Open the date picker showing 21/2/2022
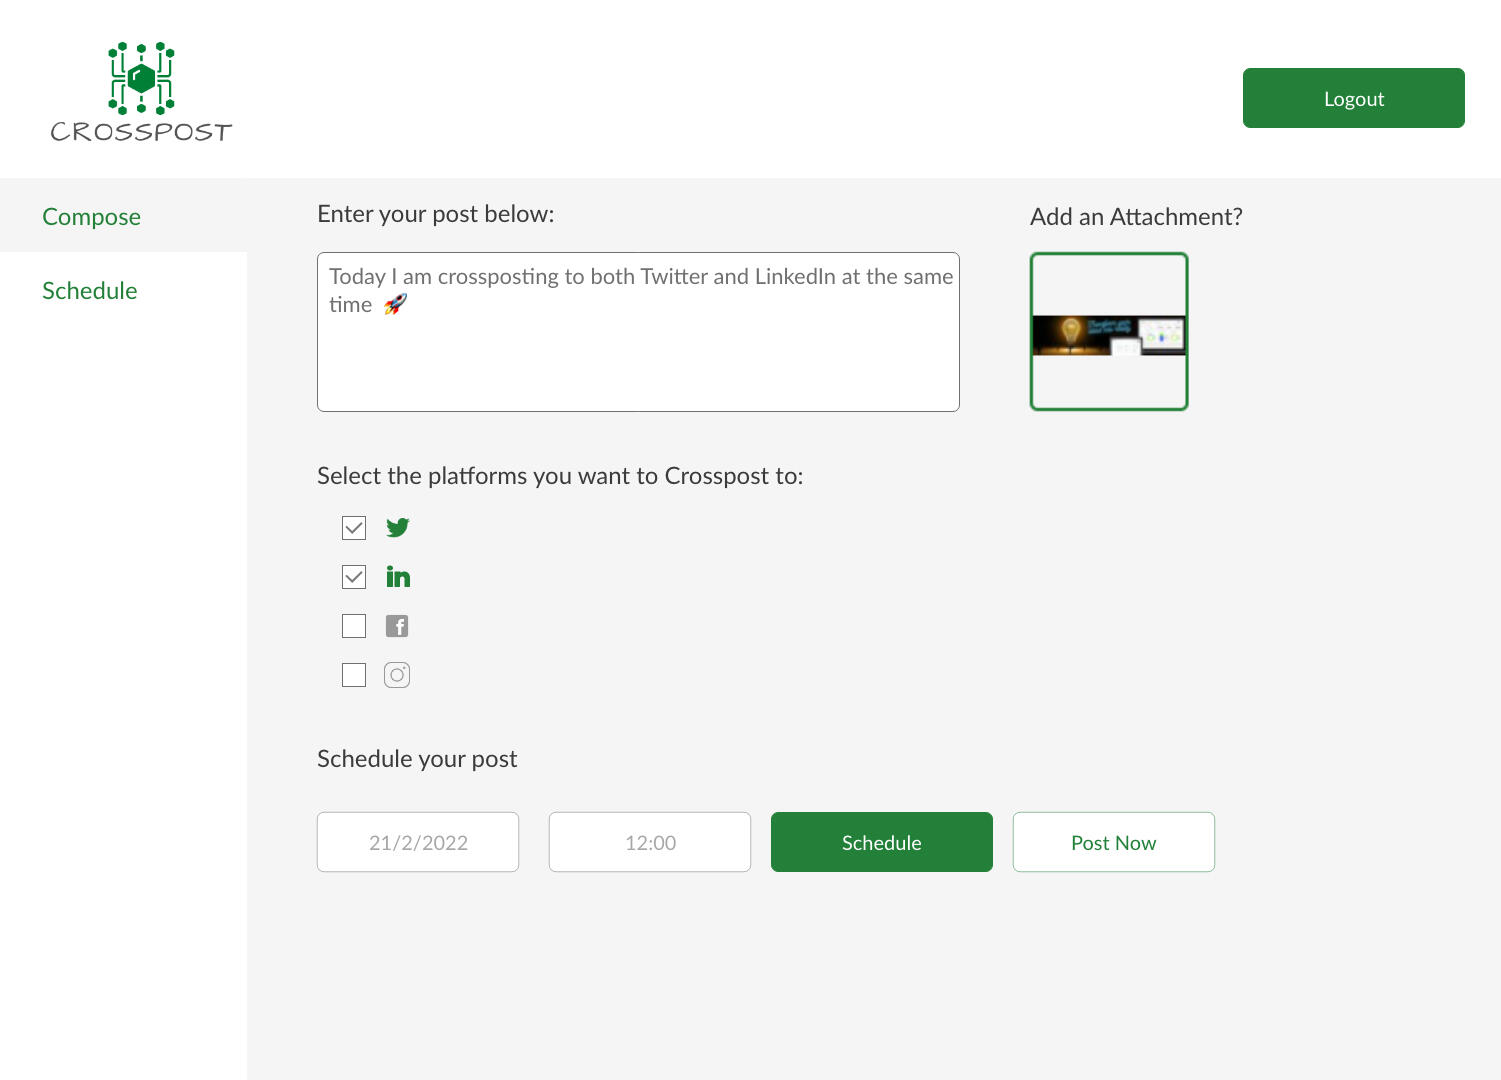1501x1080 pixels. coord(418,842)
